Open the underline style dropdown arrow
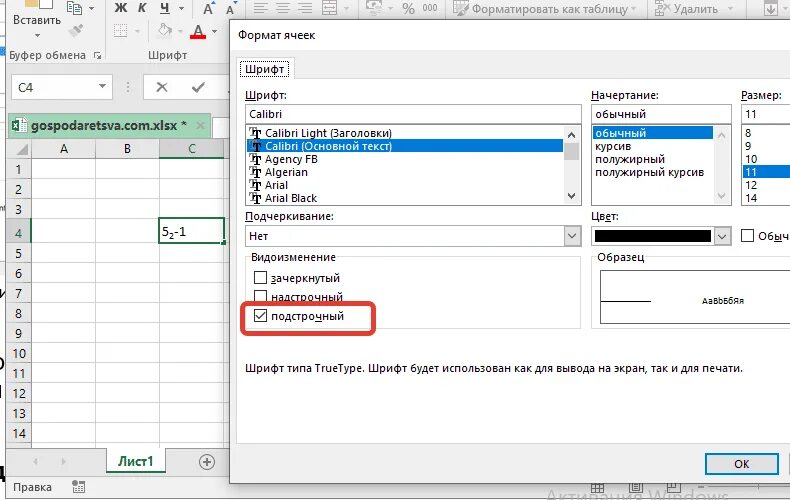 [x=181, y=9]
